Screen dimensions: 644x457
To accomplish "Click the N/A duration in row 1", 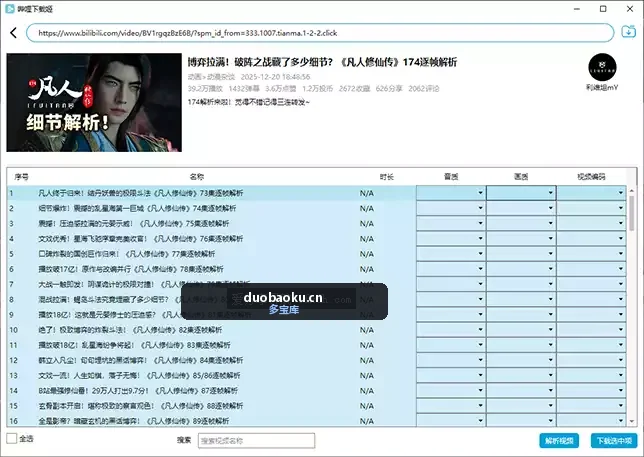I will (367, 193).
